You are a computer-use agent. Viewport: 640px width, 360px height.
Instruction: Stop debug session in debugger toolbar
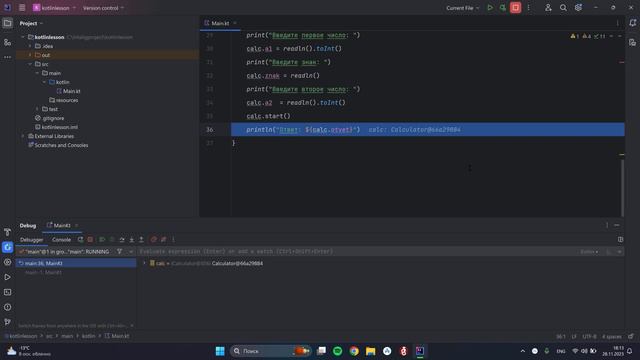point(90,240)
